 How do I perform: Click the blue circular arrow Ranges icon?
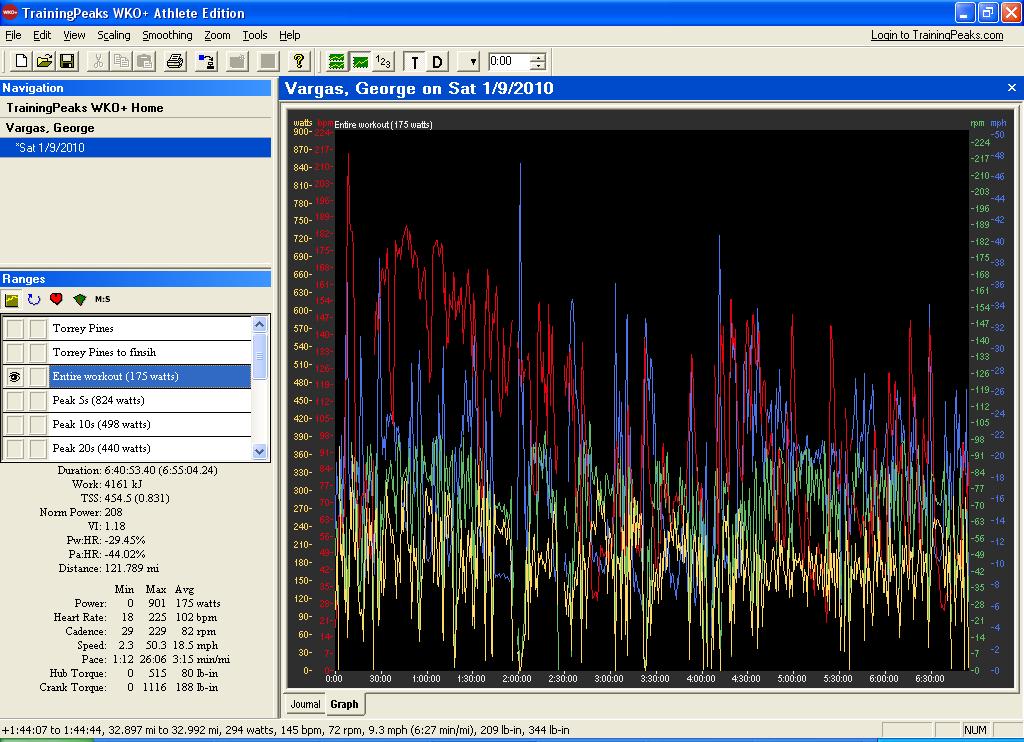point(34,299)
